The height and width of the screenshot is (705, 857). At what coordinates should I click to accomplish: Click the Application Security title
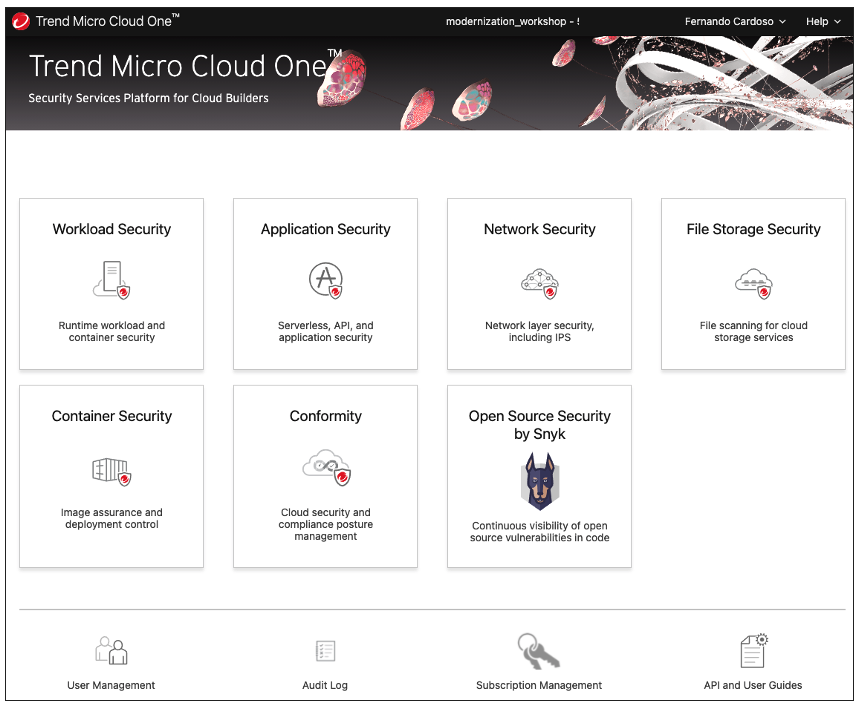[326, 229]
